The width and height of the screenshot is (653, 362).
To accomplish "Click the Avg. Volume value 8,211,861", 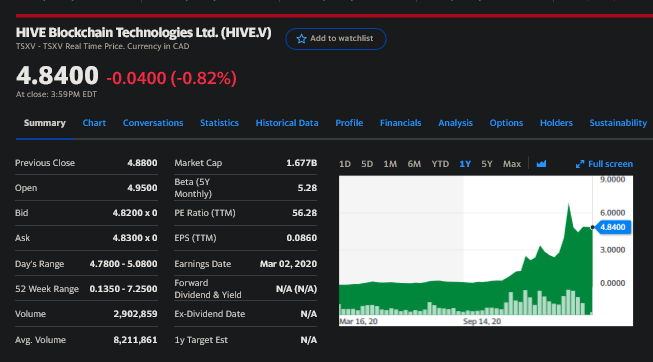I will click(x=135, y=340).
